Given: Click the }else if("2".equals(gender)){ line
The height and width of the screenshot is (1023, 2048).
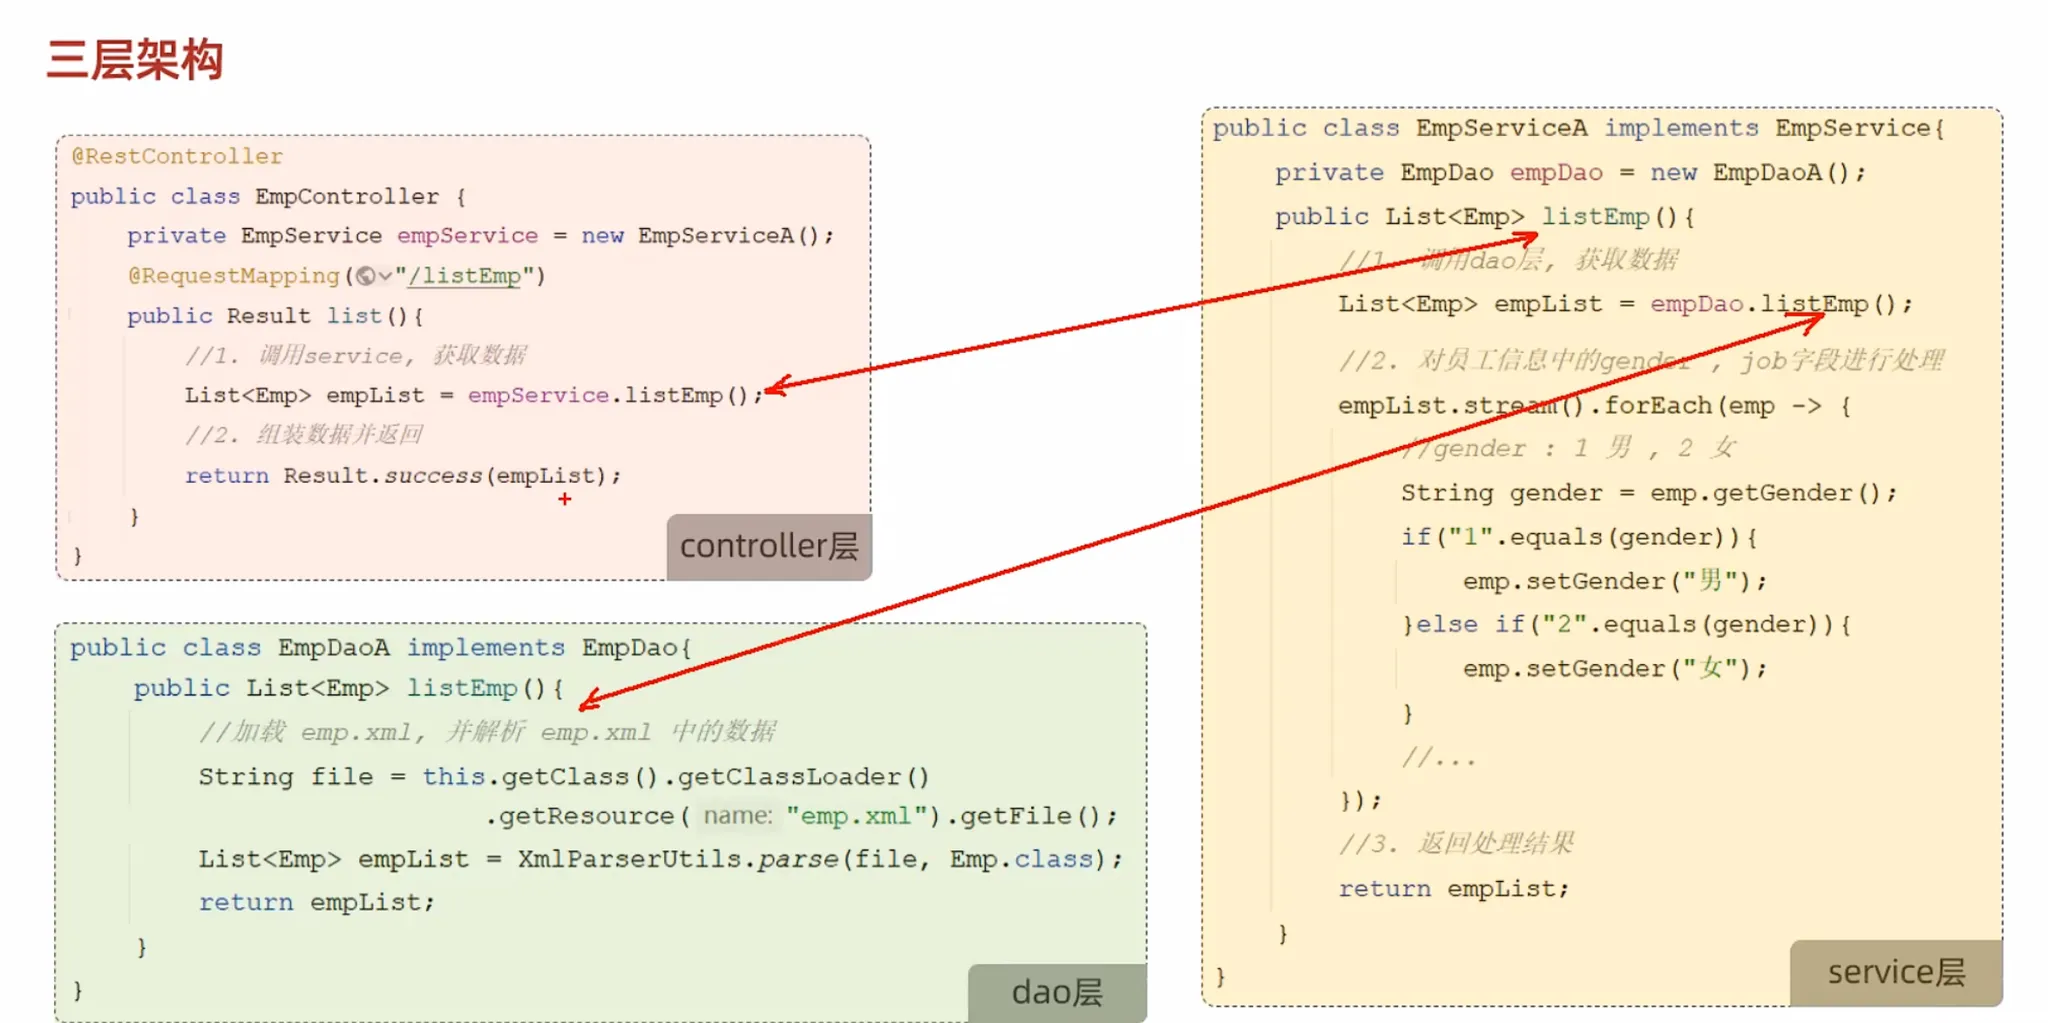Looking at the screenshot, I should (x=1626, y=625).
